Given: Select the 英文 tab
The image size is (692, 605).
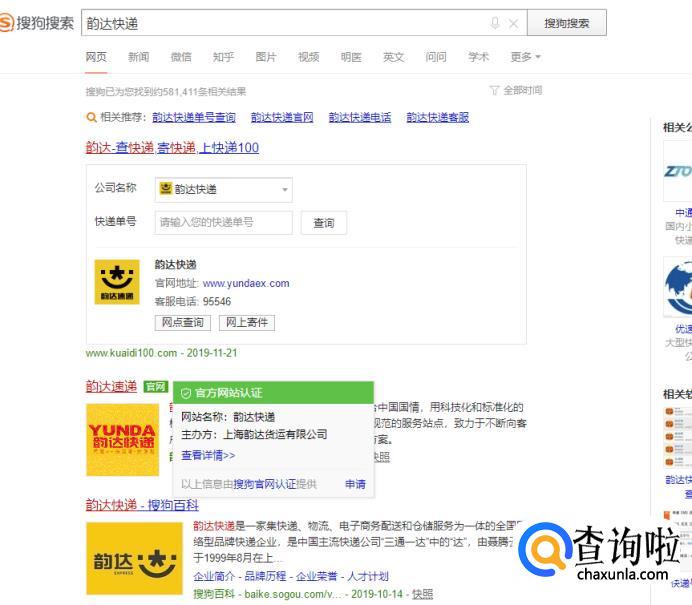Looking at the screenshot, I should [393, 57].
